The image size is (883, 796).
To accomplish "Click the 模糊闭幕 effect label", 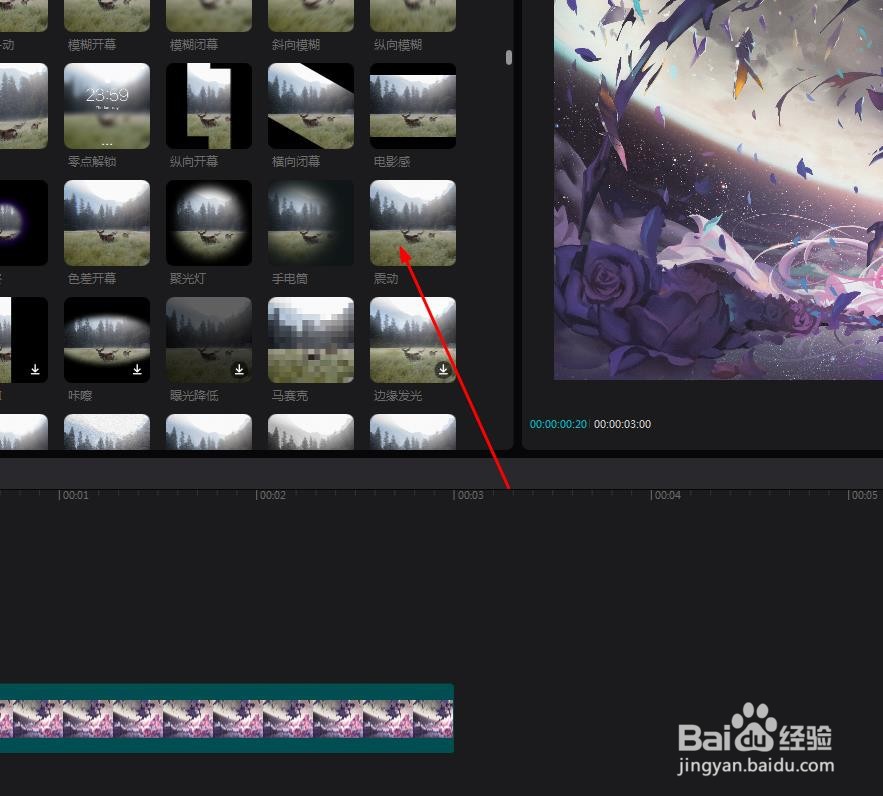I will coord(194,44).
